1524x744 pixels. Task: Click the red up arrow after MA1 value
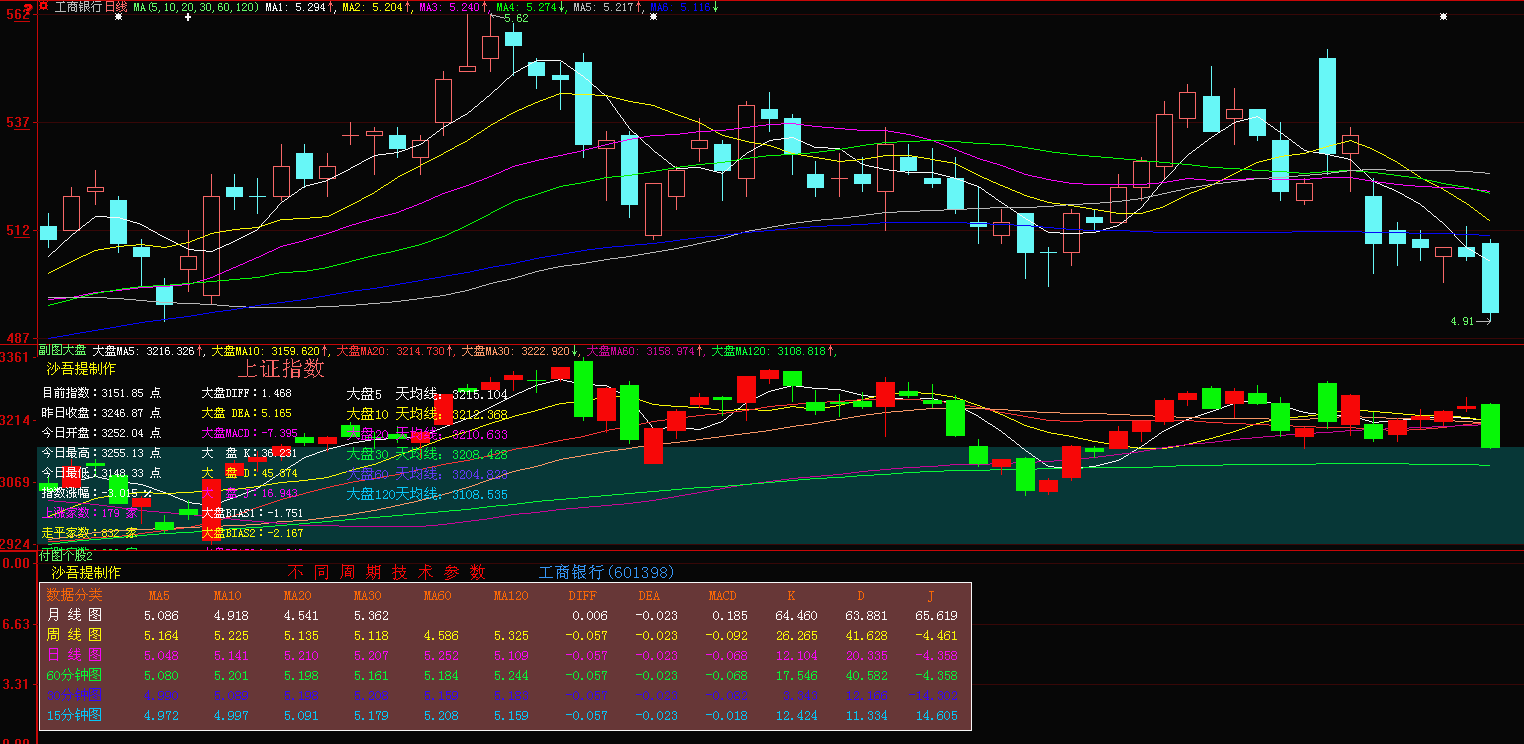point(331,7)
